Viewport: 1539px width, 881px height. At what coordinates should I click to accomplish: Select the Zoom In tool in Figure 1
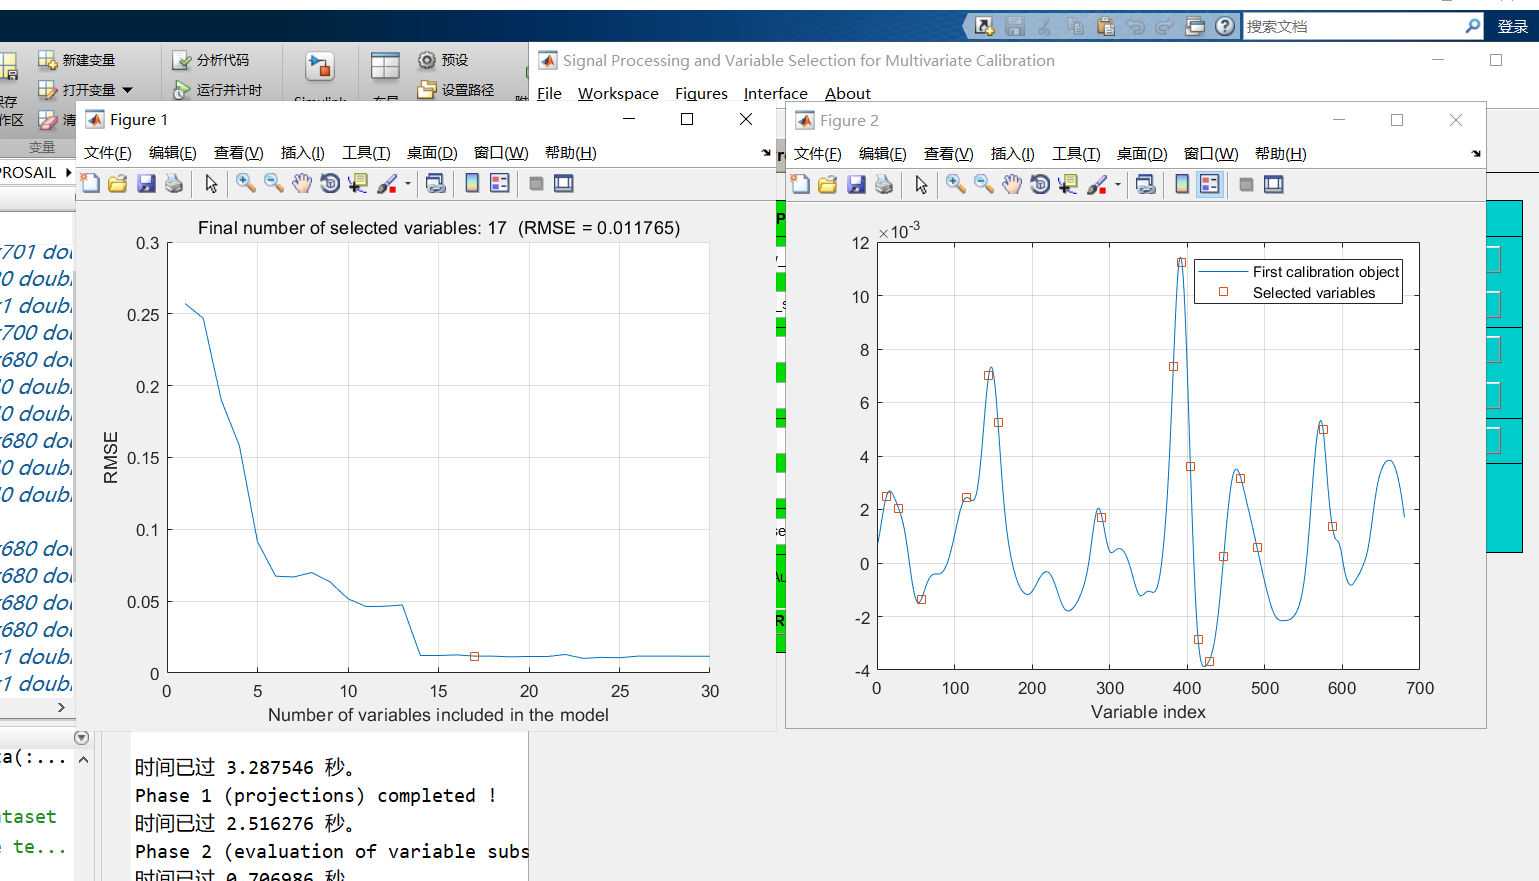tap(245, 184)
